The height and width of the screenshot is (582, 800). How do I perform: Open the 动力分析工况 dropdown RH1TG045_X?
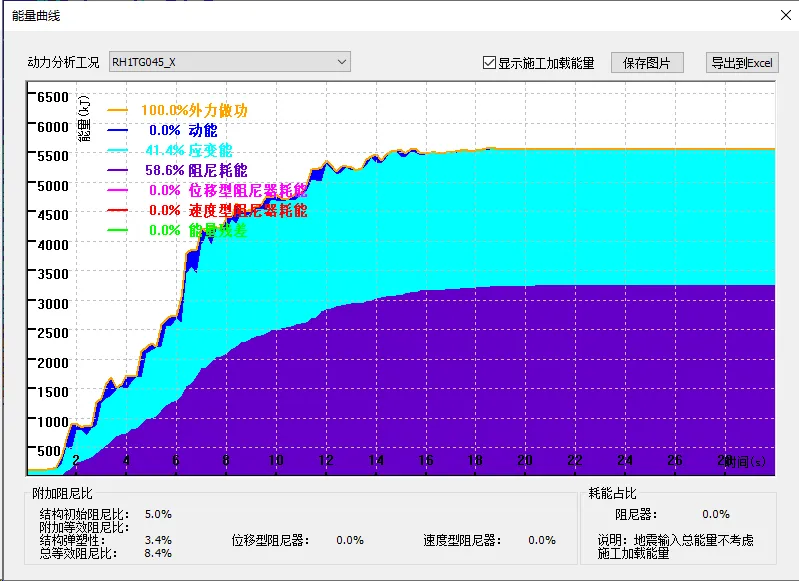click(230, 62)
